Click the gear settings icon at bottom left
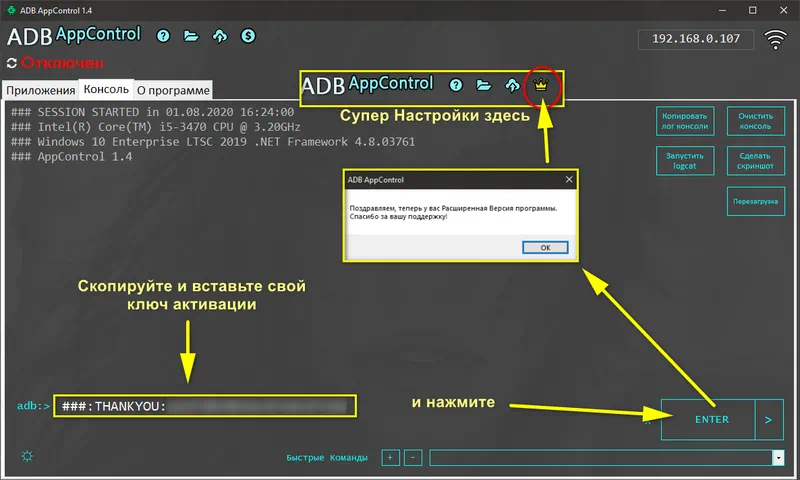800x480 pixels. (27, 456)
